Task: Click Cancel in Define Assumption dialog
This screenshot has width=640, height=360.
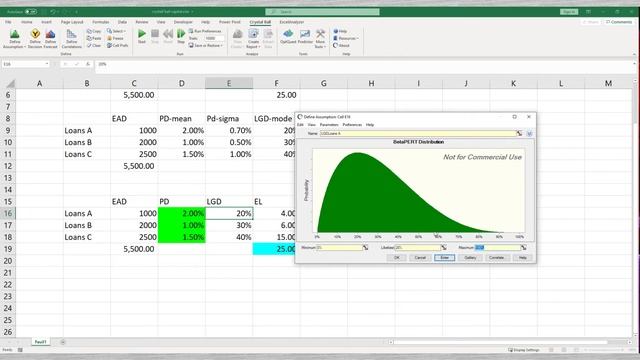Action: pyautogui.click(x=420, y=258)
